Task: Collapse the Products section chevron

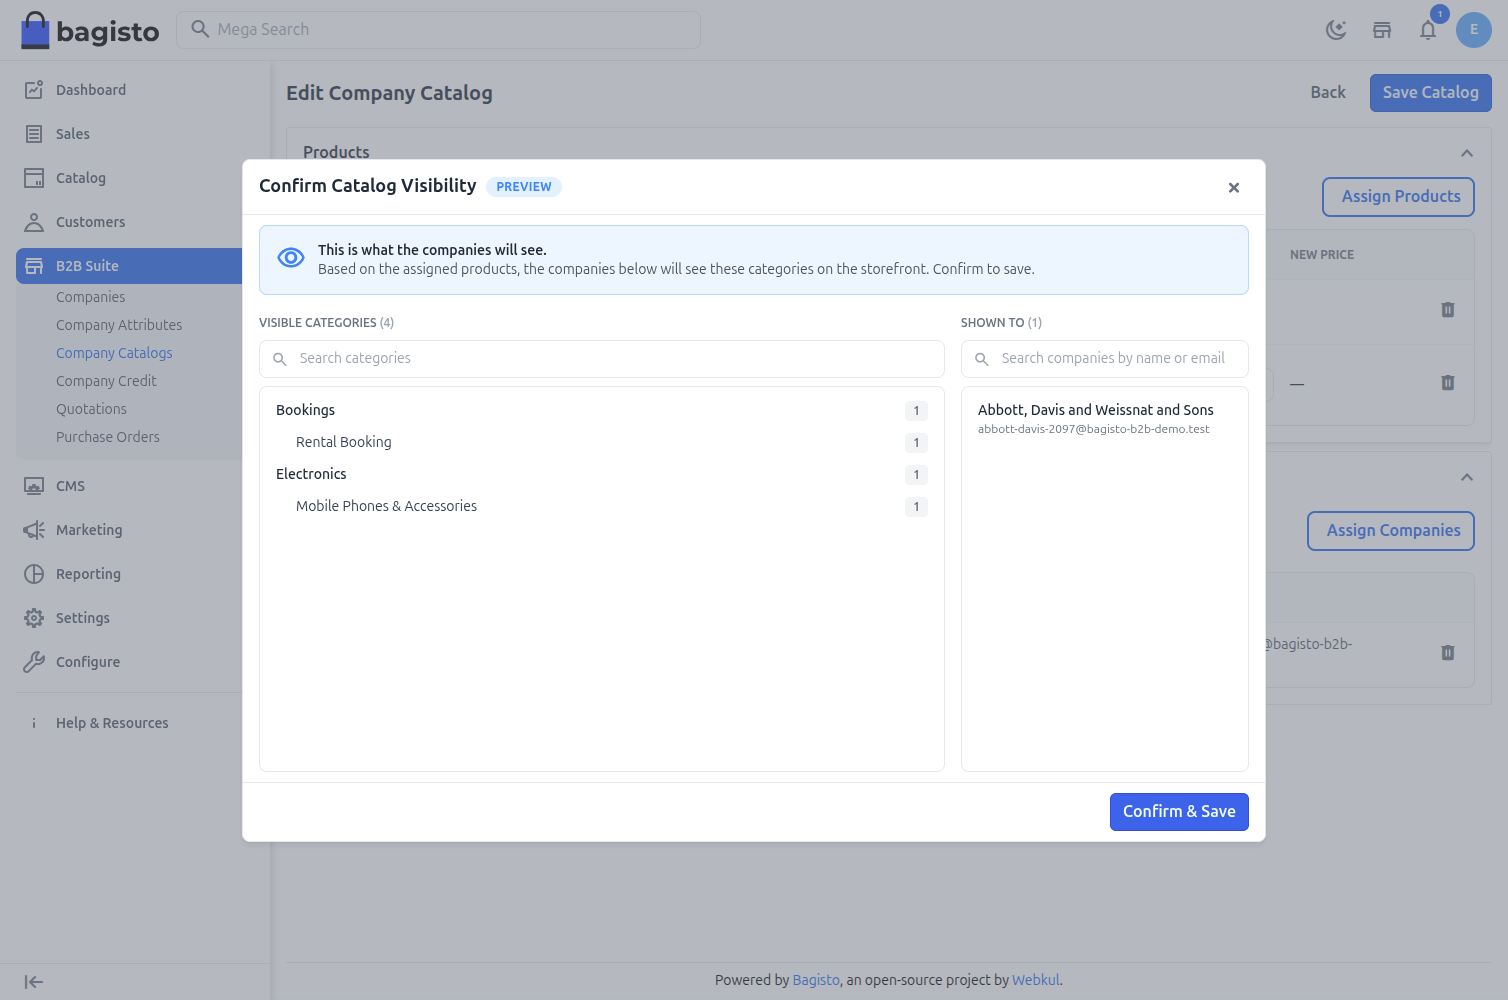Action: (1467, 153)
